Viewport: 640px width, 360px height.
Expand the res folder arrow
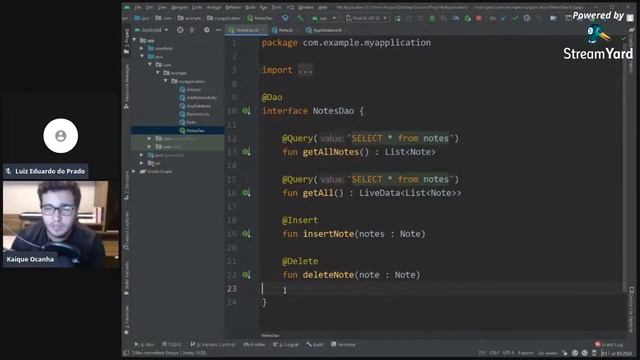(x=142, y=163)
